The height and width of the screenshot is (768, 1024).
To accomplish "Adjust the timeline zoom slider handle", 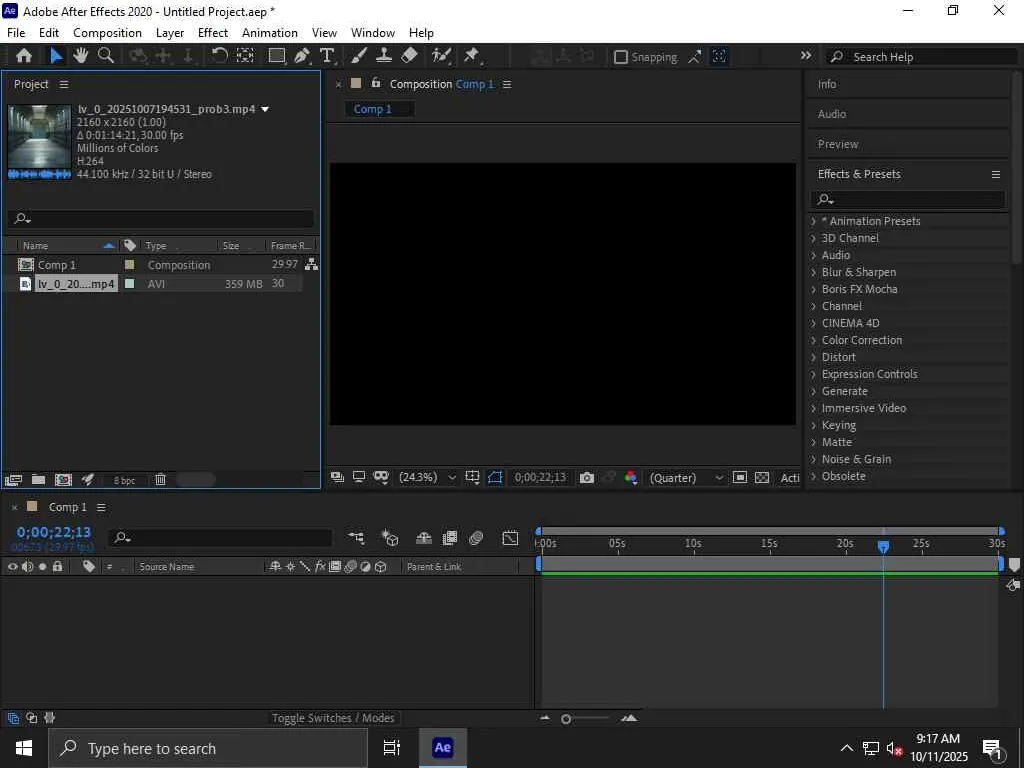I will click(x=566, y=719).
